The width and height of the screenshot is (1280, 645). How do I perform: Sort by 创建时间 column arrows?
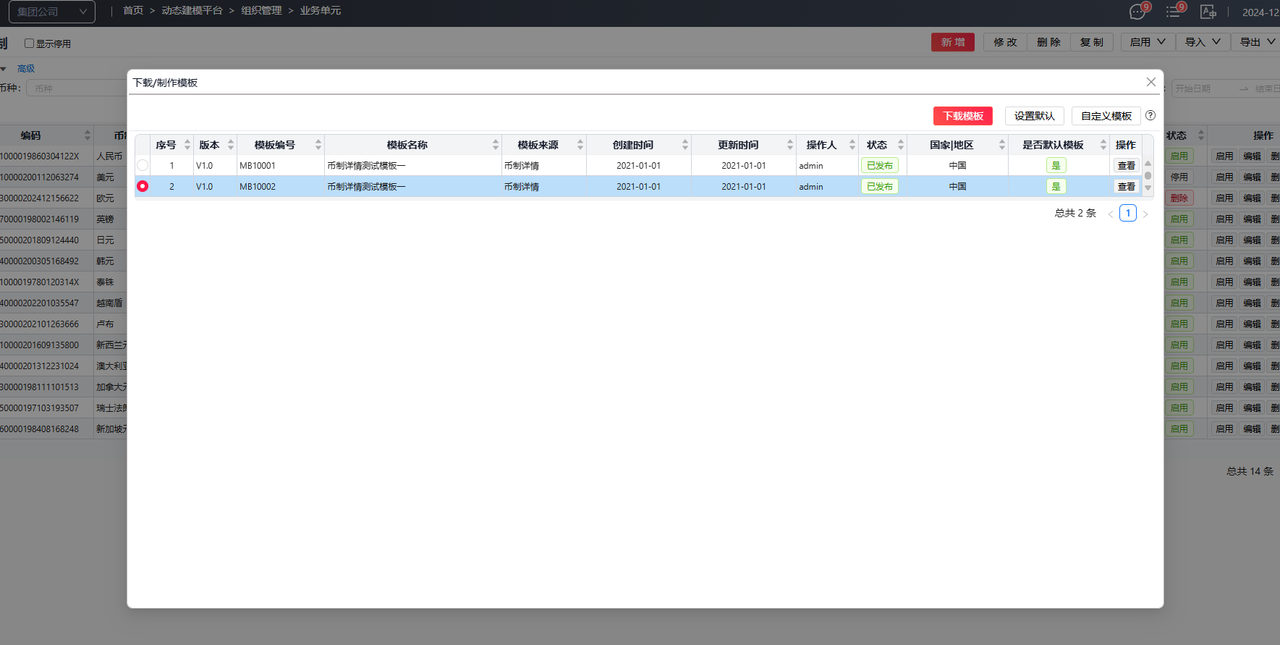[x=685, y=145]
